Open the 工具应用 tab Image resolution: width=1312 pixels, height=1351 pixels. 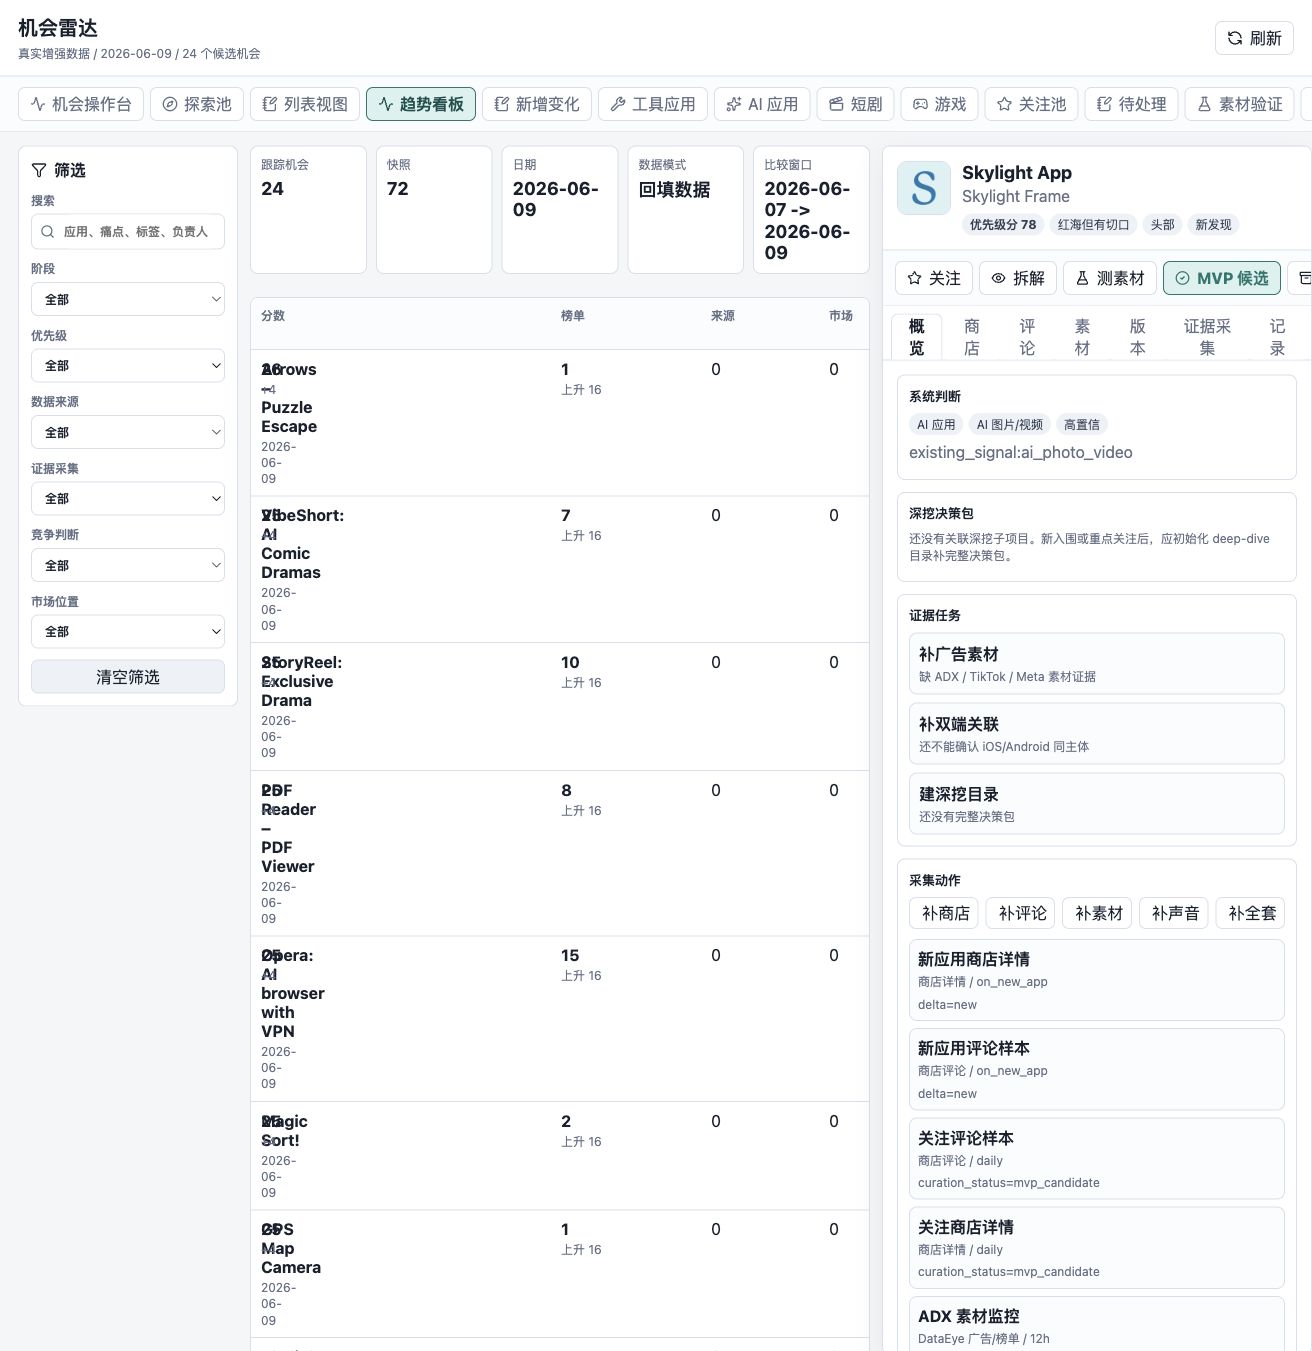point(653,104)
